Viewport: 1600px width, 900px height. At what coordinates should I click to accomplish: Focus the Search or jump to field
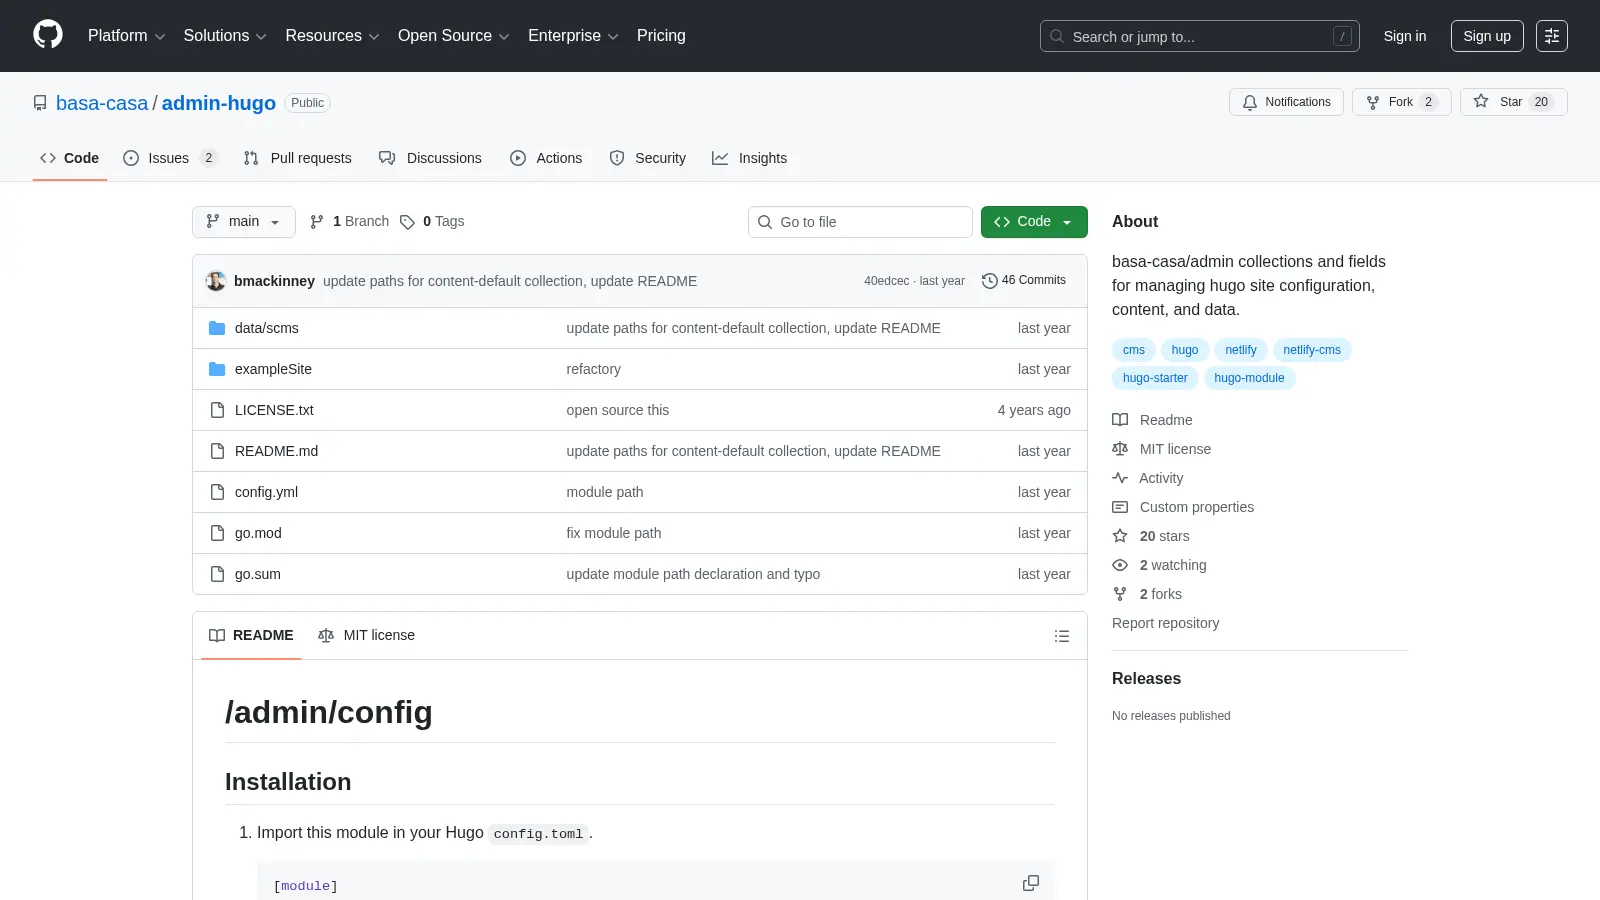pyautogui.click(x=1199, y=36)
